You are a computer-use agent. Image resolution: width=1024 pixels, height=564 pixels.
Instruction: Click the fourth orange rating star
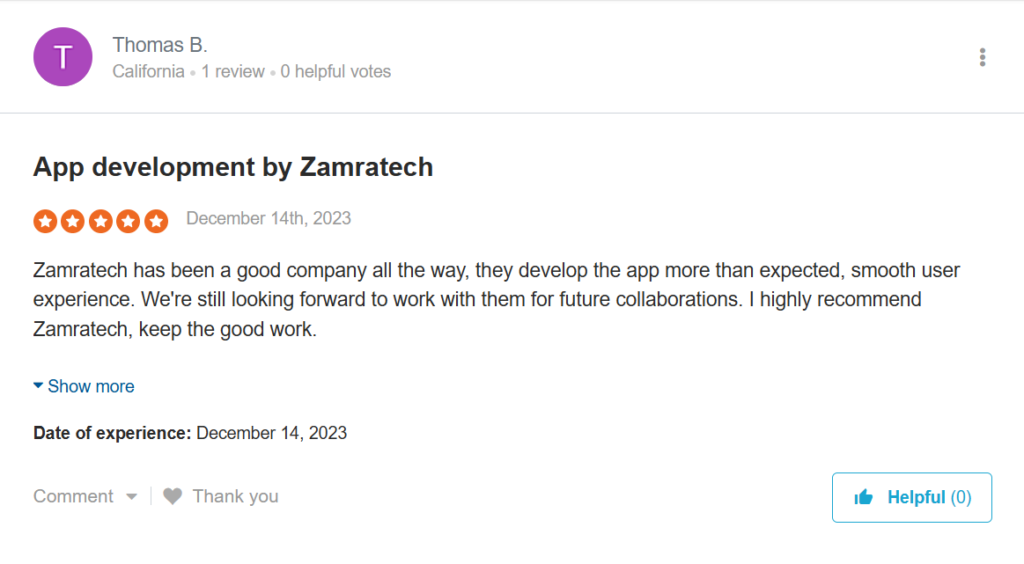[x=128, y=221]
